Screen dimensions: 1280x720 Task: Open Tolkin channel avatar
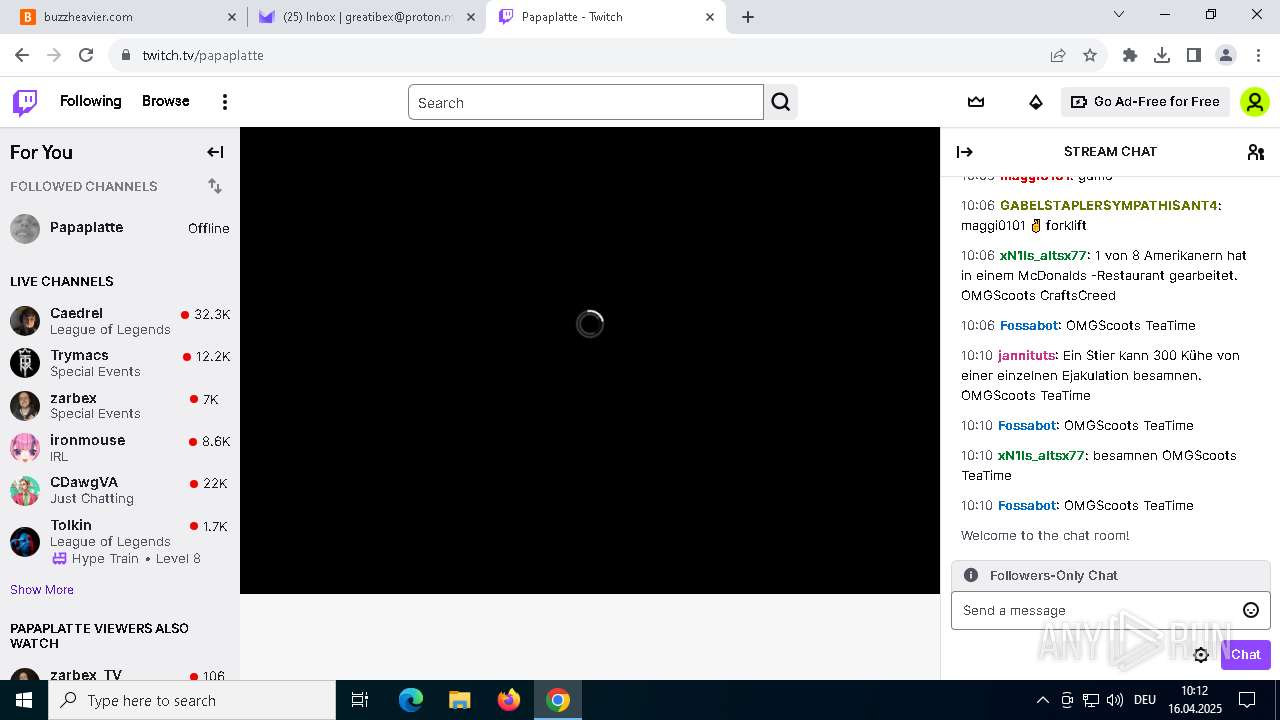pyautogui.click(x=25, y=541)
